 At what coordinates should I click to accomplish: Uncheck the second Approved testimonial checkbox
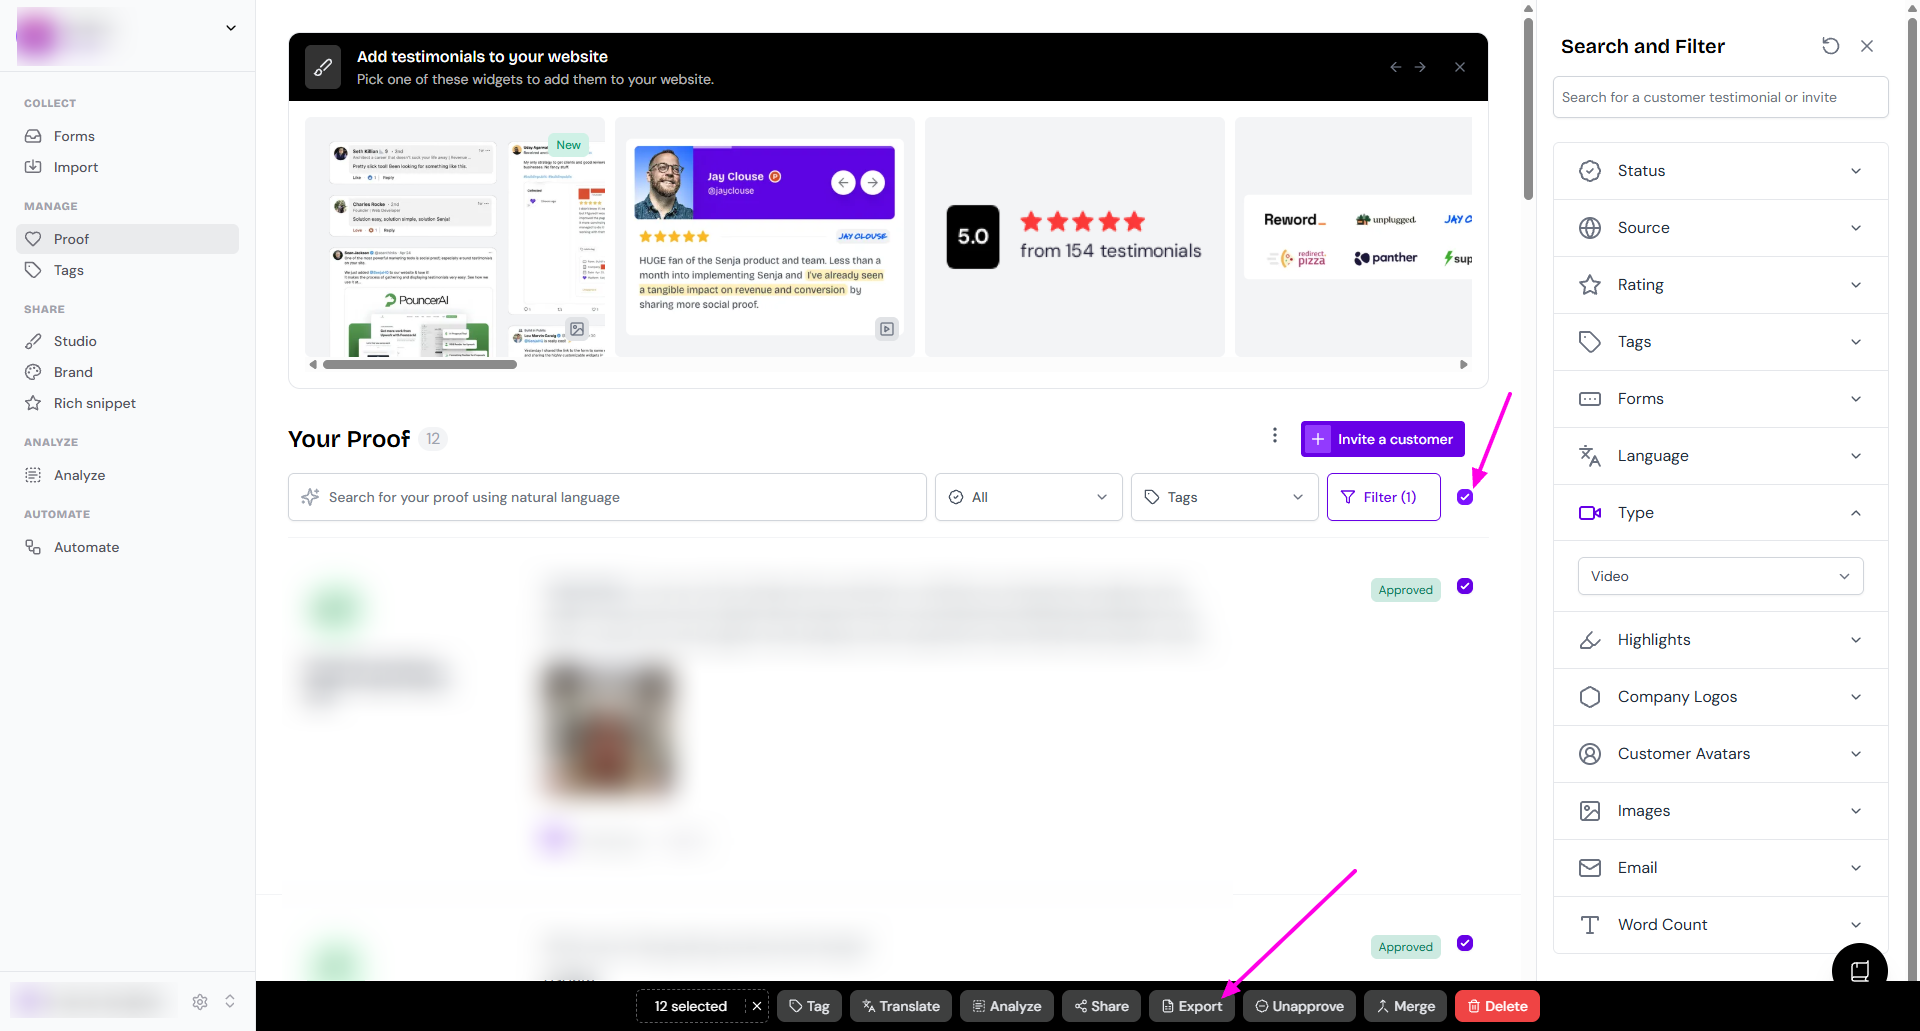pyautogui.click(x=1465, y=943)
